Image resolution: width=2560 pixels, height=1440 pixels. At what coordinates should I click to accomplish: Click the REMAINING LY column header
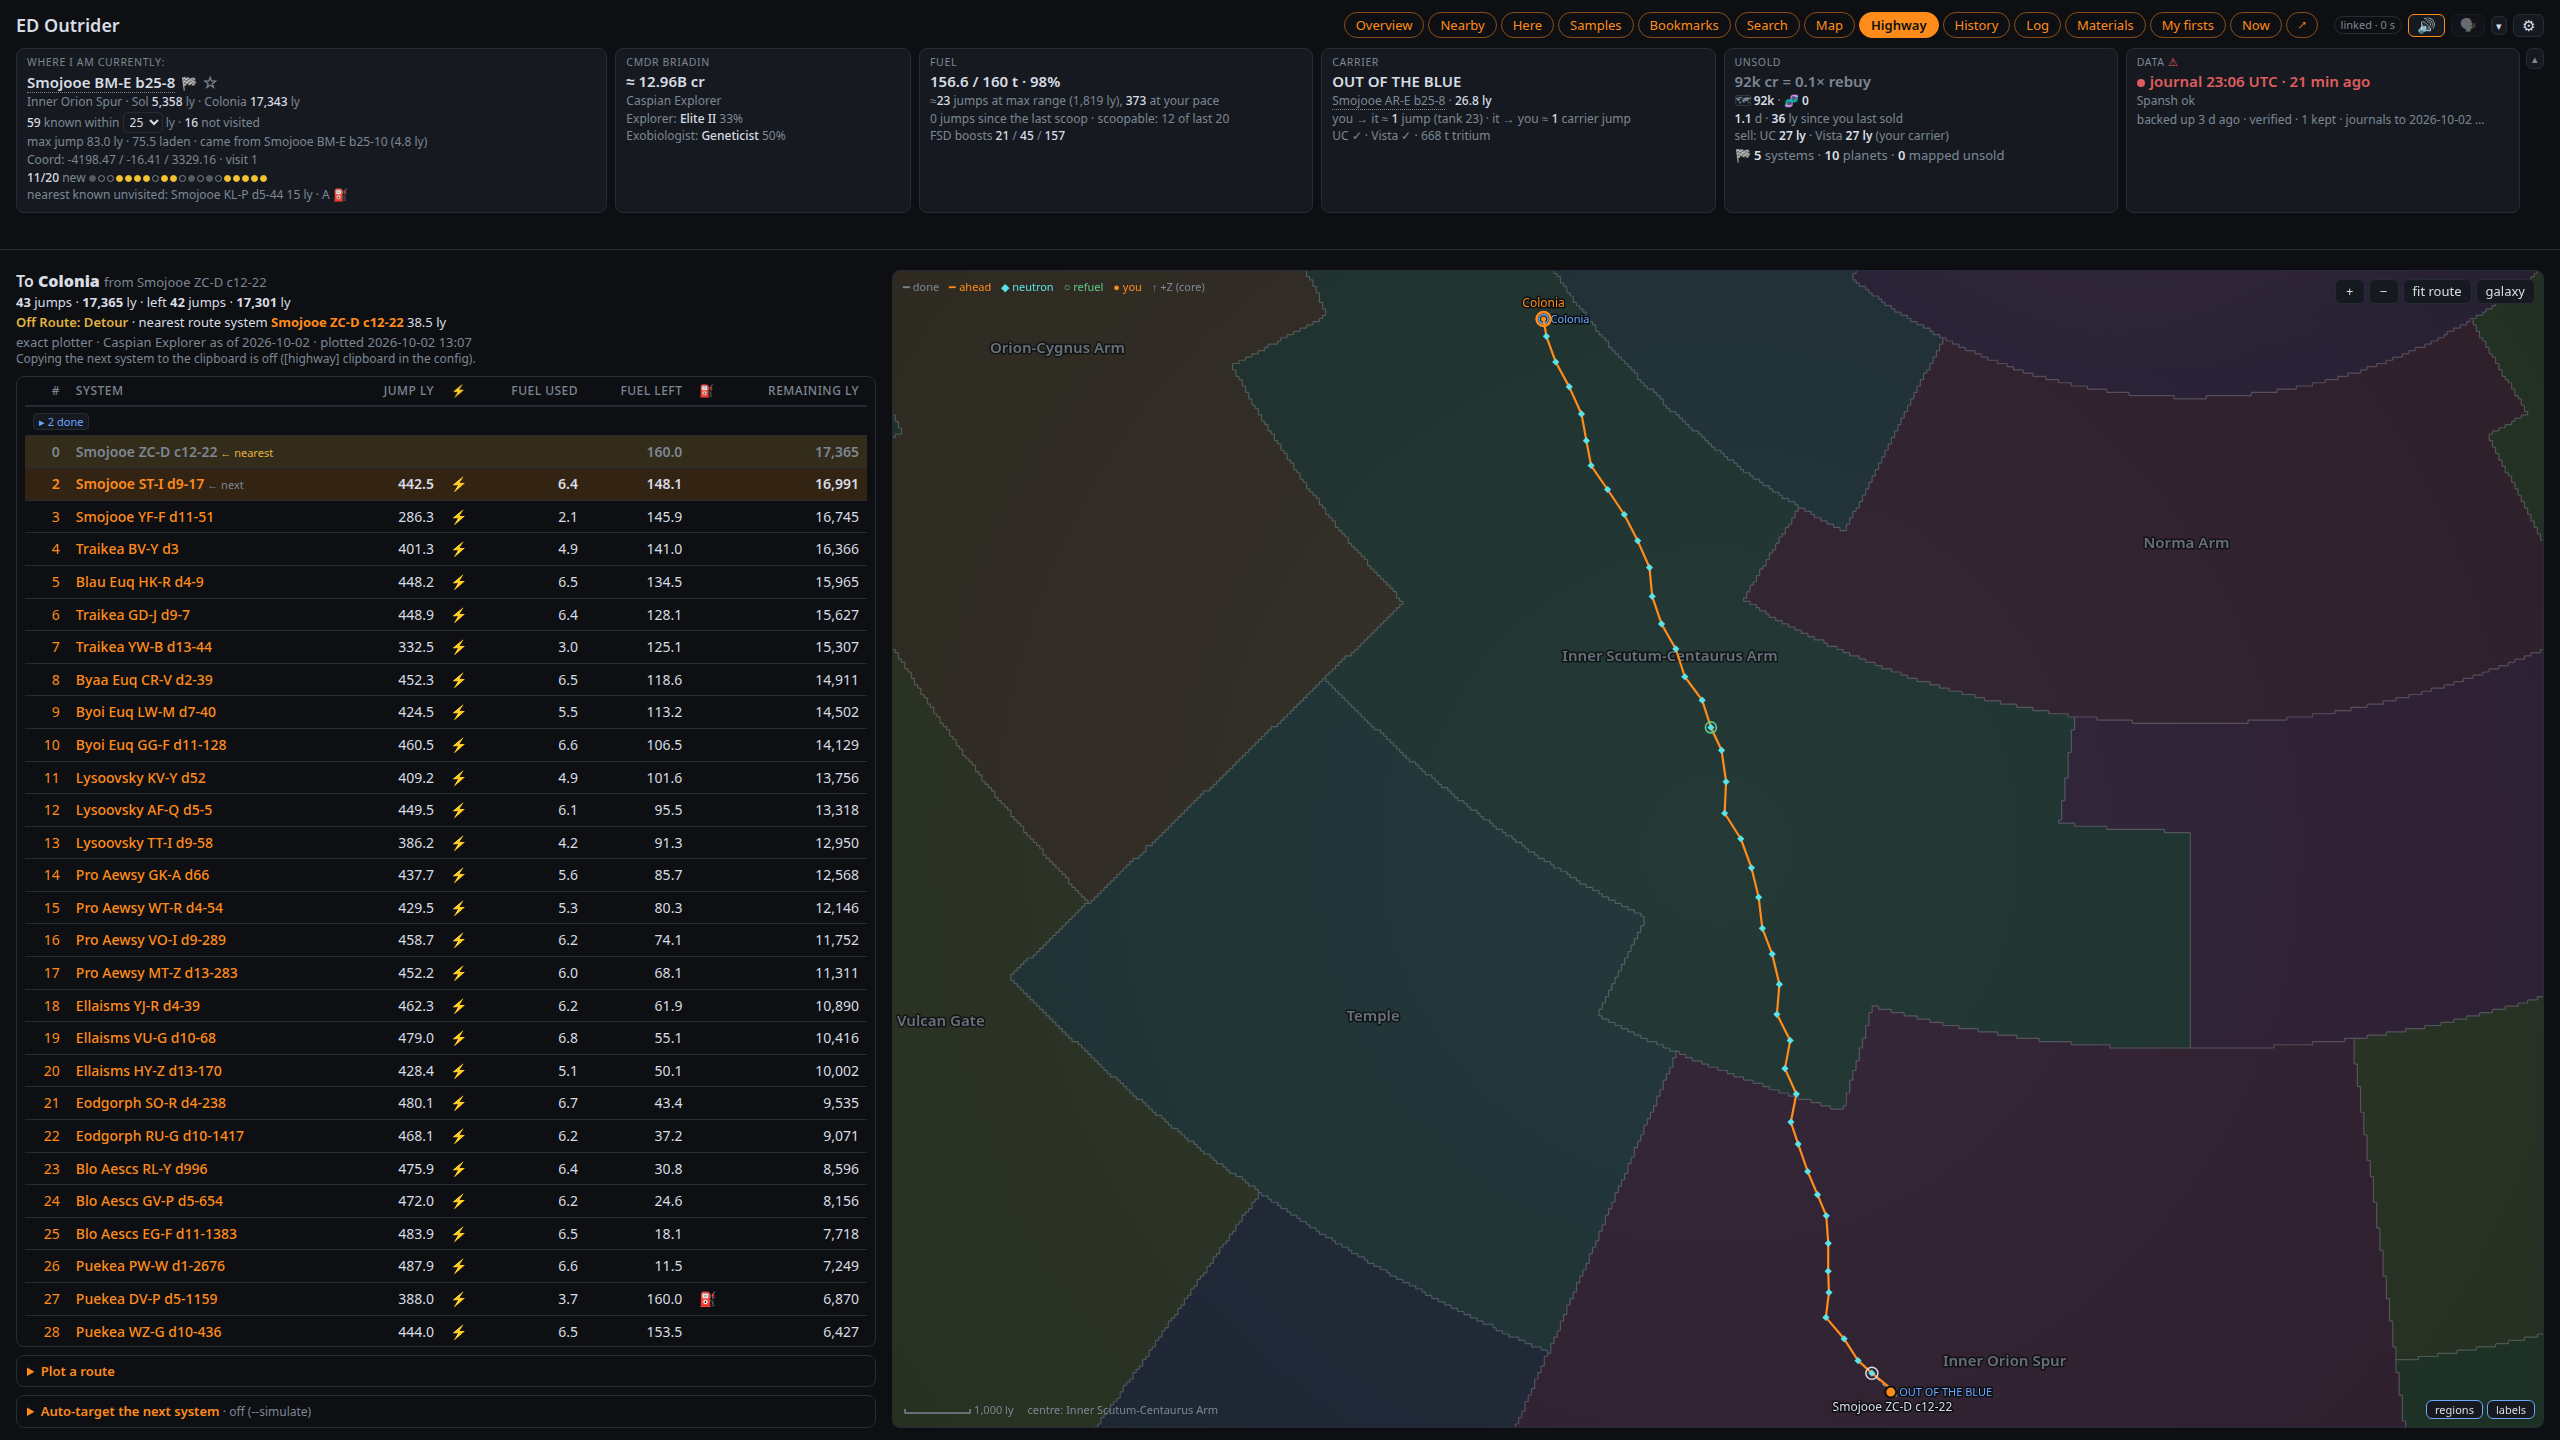click(813, 391)
